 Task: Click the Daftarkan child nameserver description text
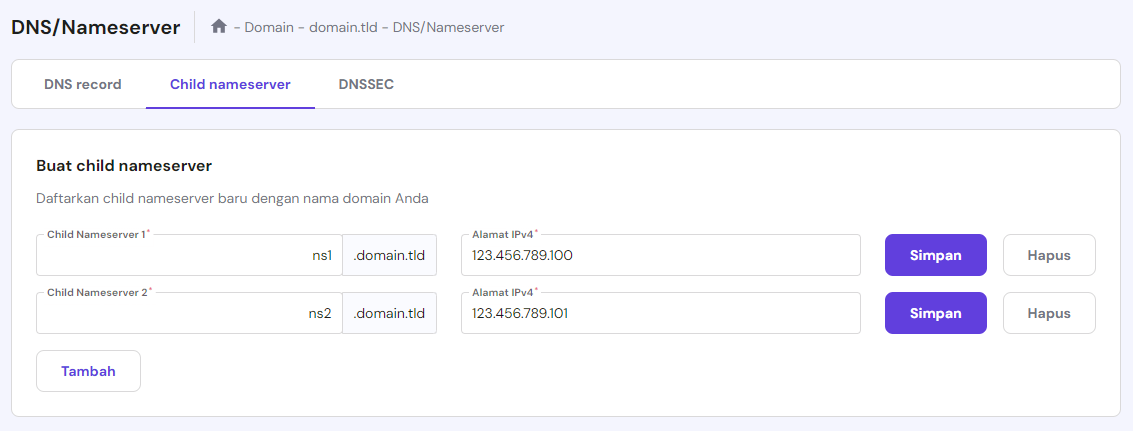tap(233, 198)
